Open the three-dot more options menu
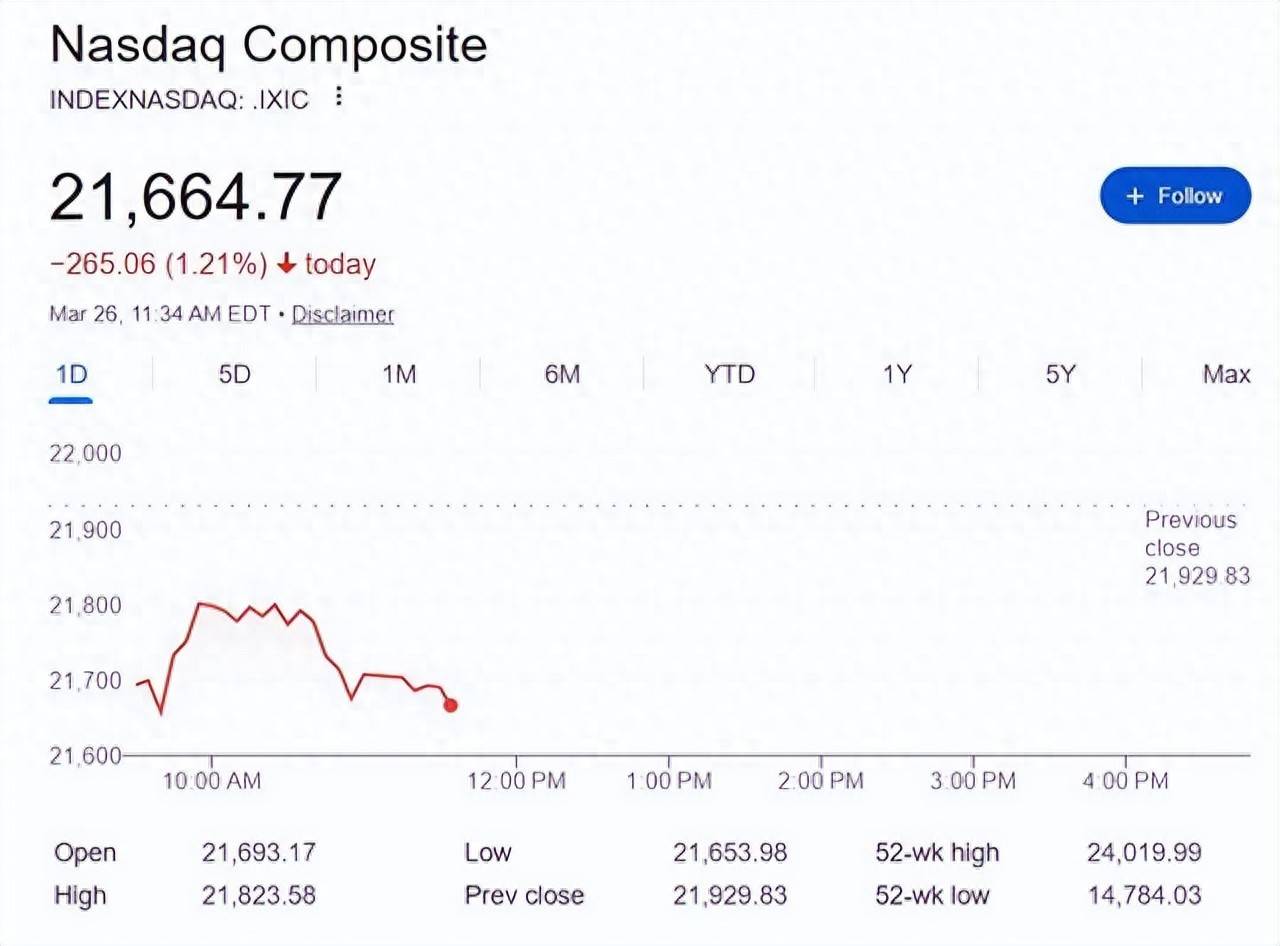The image size is (1280, 946). [x=339, y=97]
